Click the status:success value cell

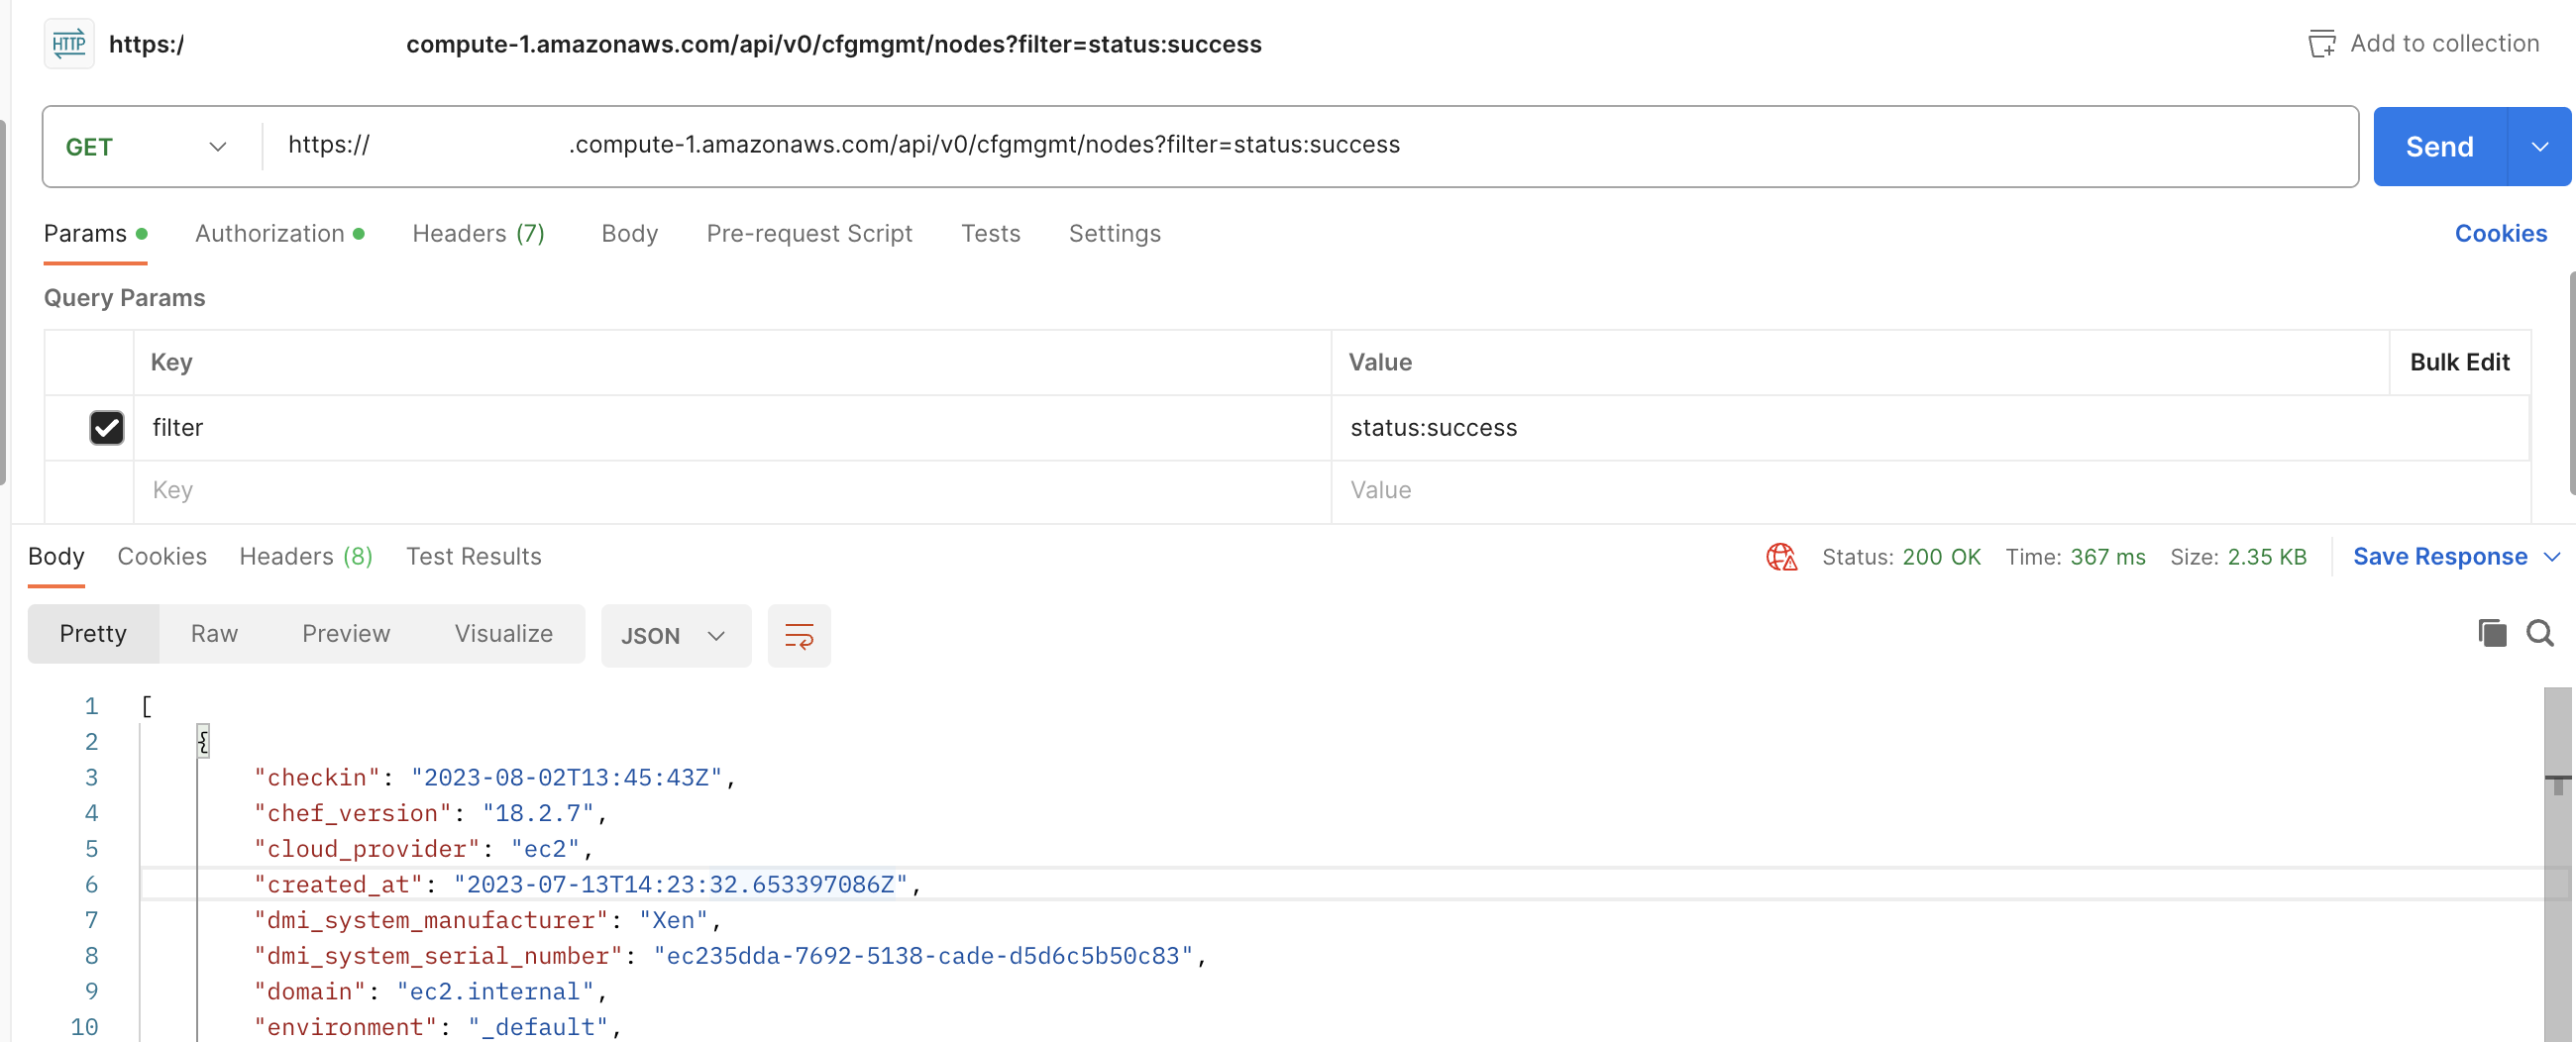1930,428
